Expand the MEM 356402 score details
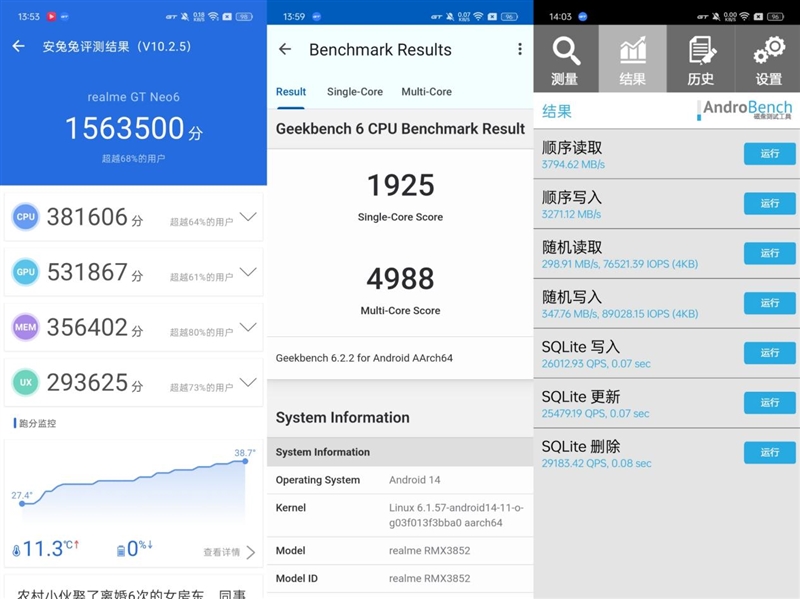 coord(248,327)
